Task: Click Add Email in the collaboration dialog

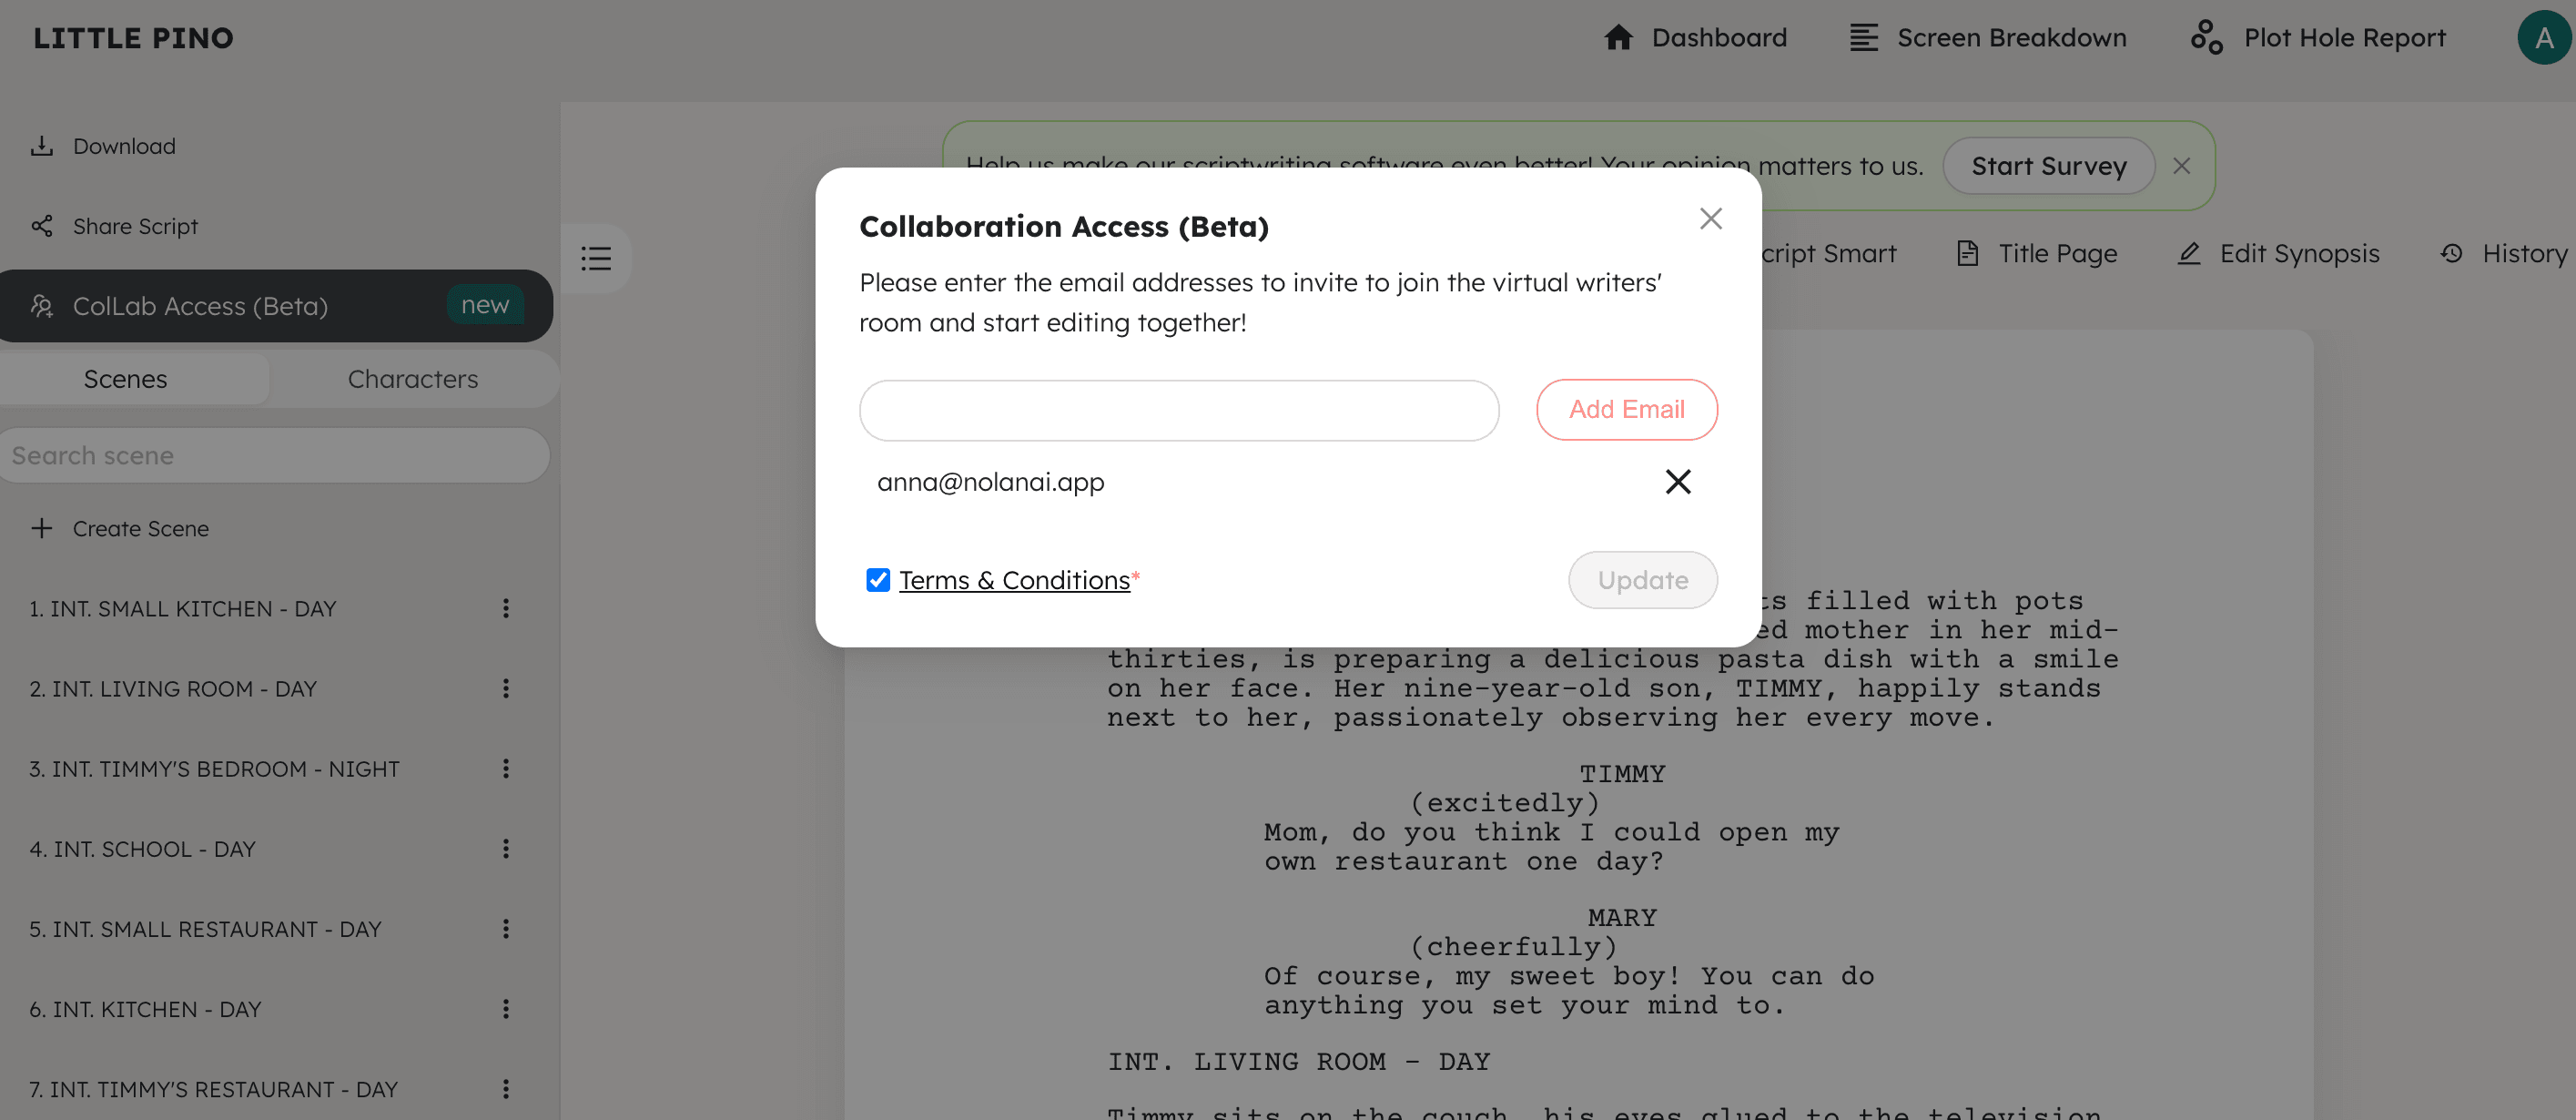Action: point(1626,410)
